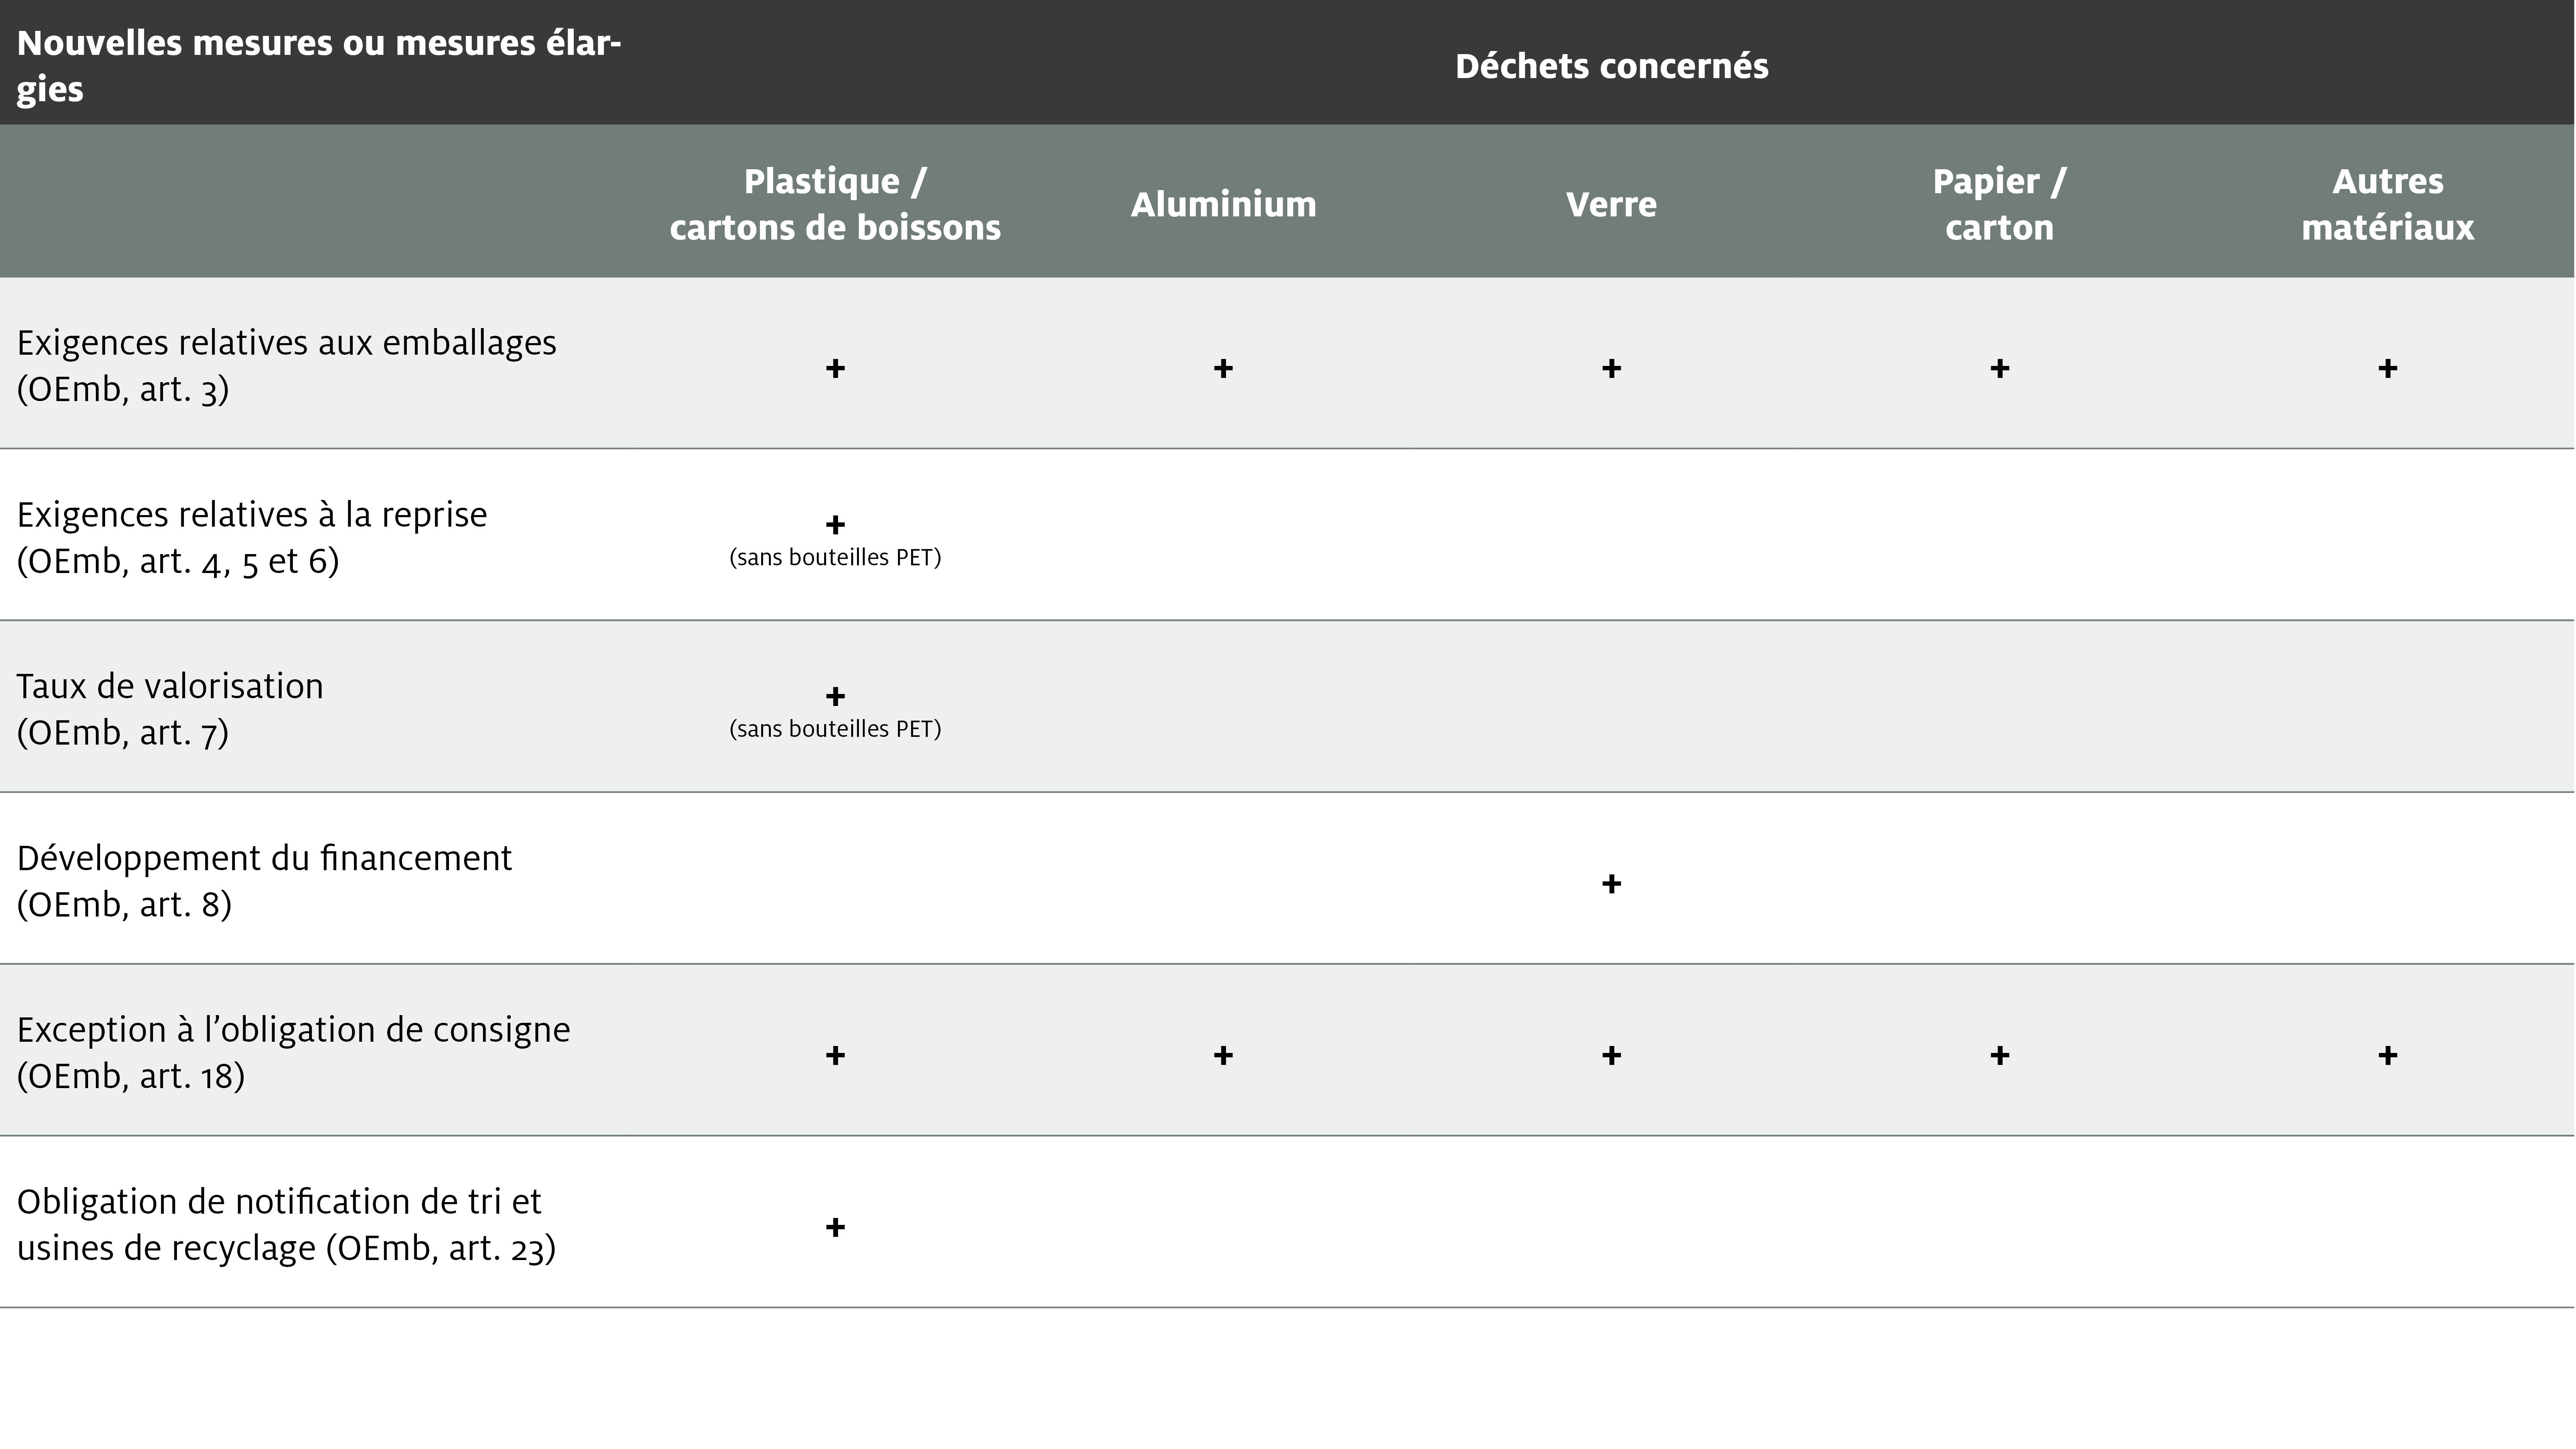Click the Plastique / cartons de boissons column header
Screen dimensions: 2576x1449
coord(835,204)
